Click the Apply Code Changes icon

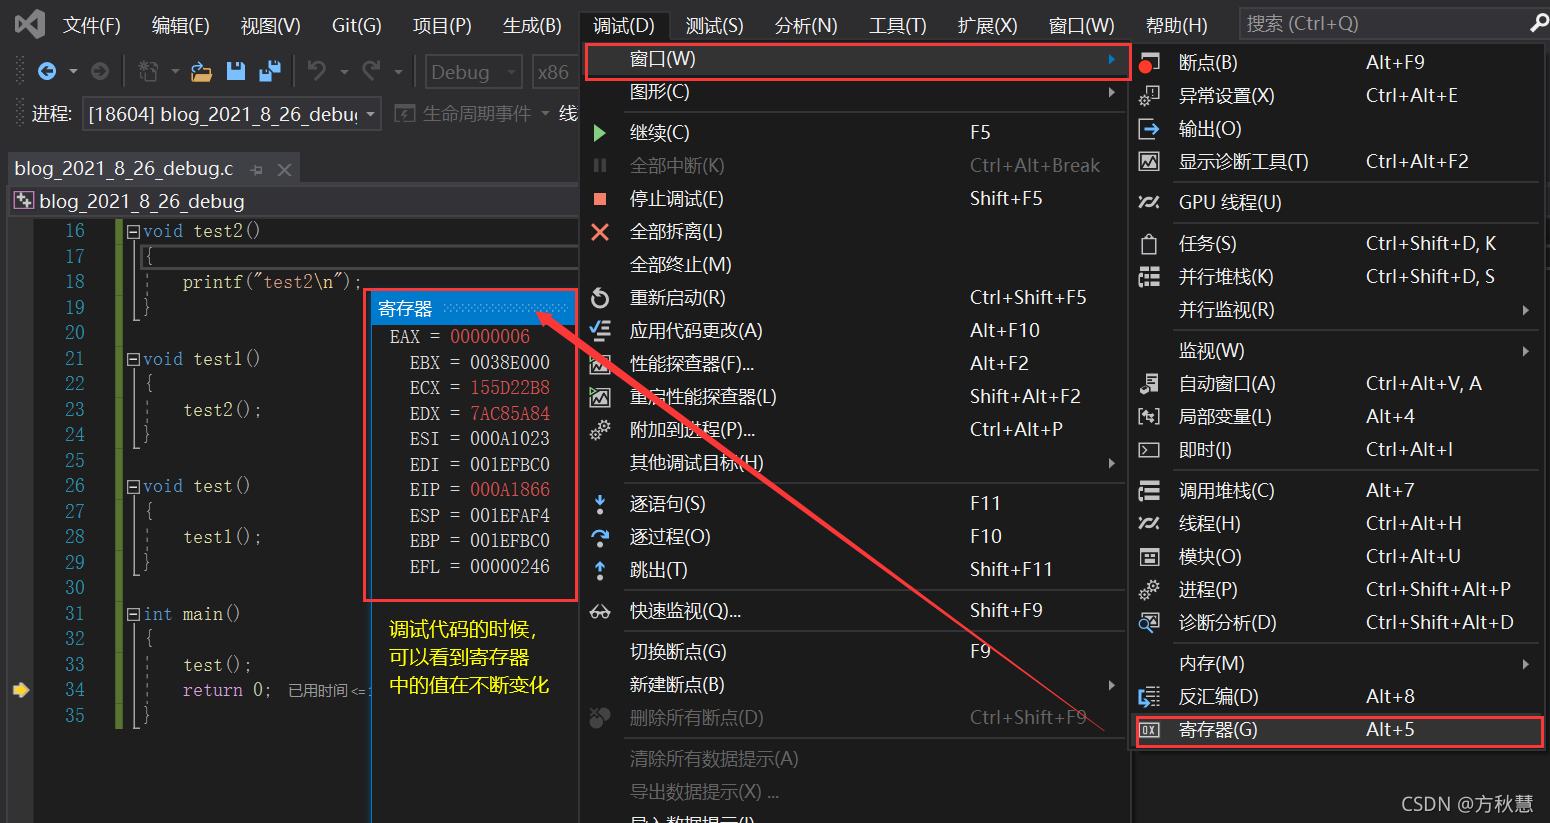tap(600, 331)
